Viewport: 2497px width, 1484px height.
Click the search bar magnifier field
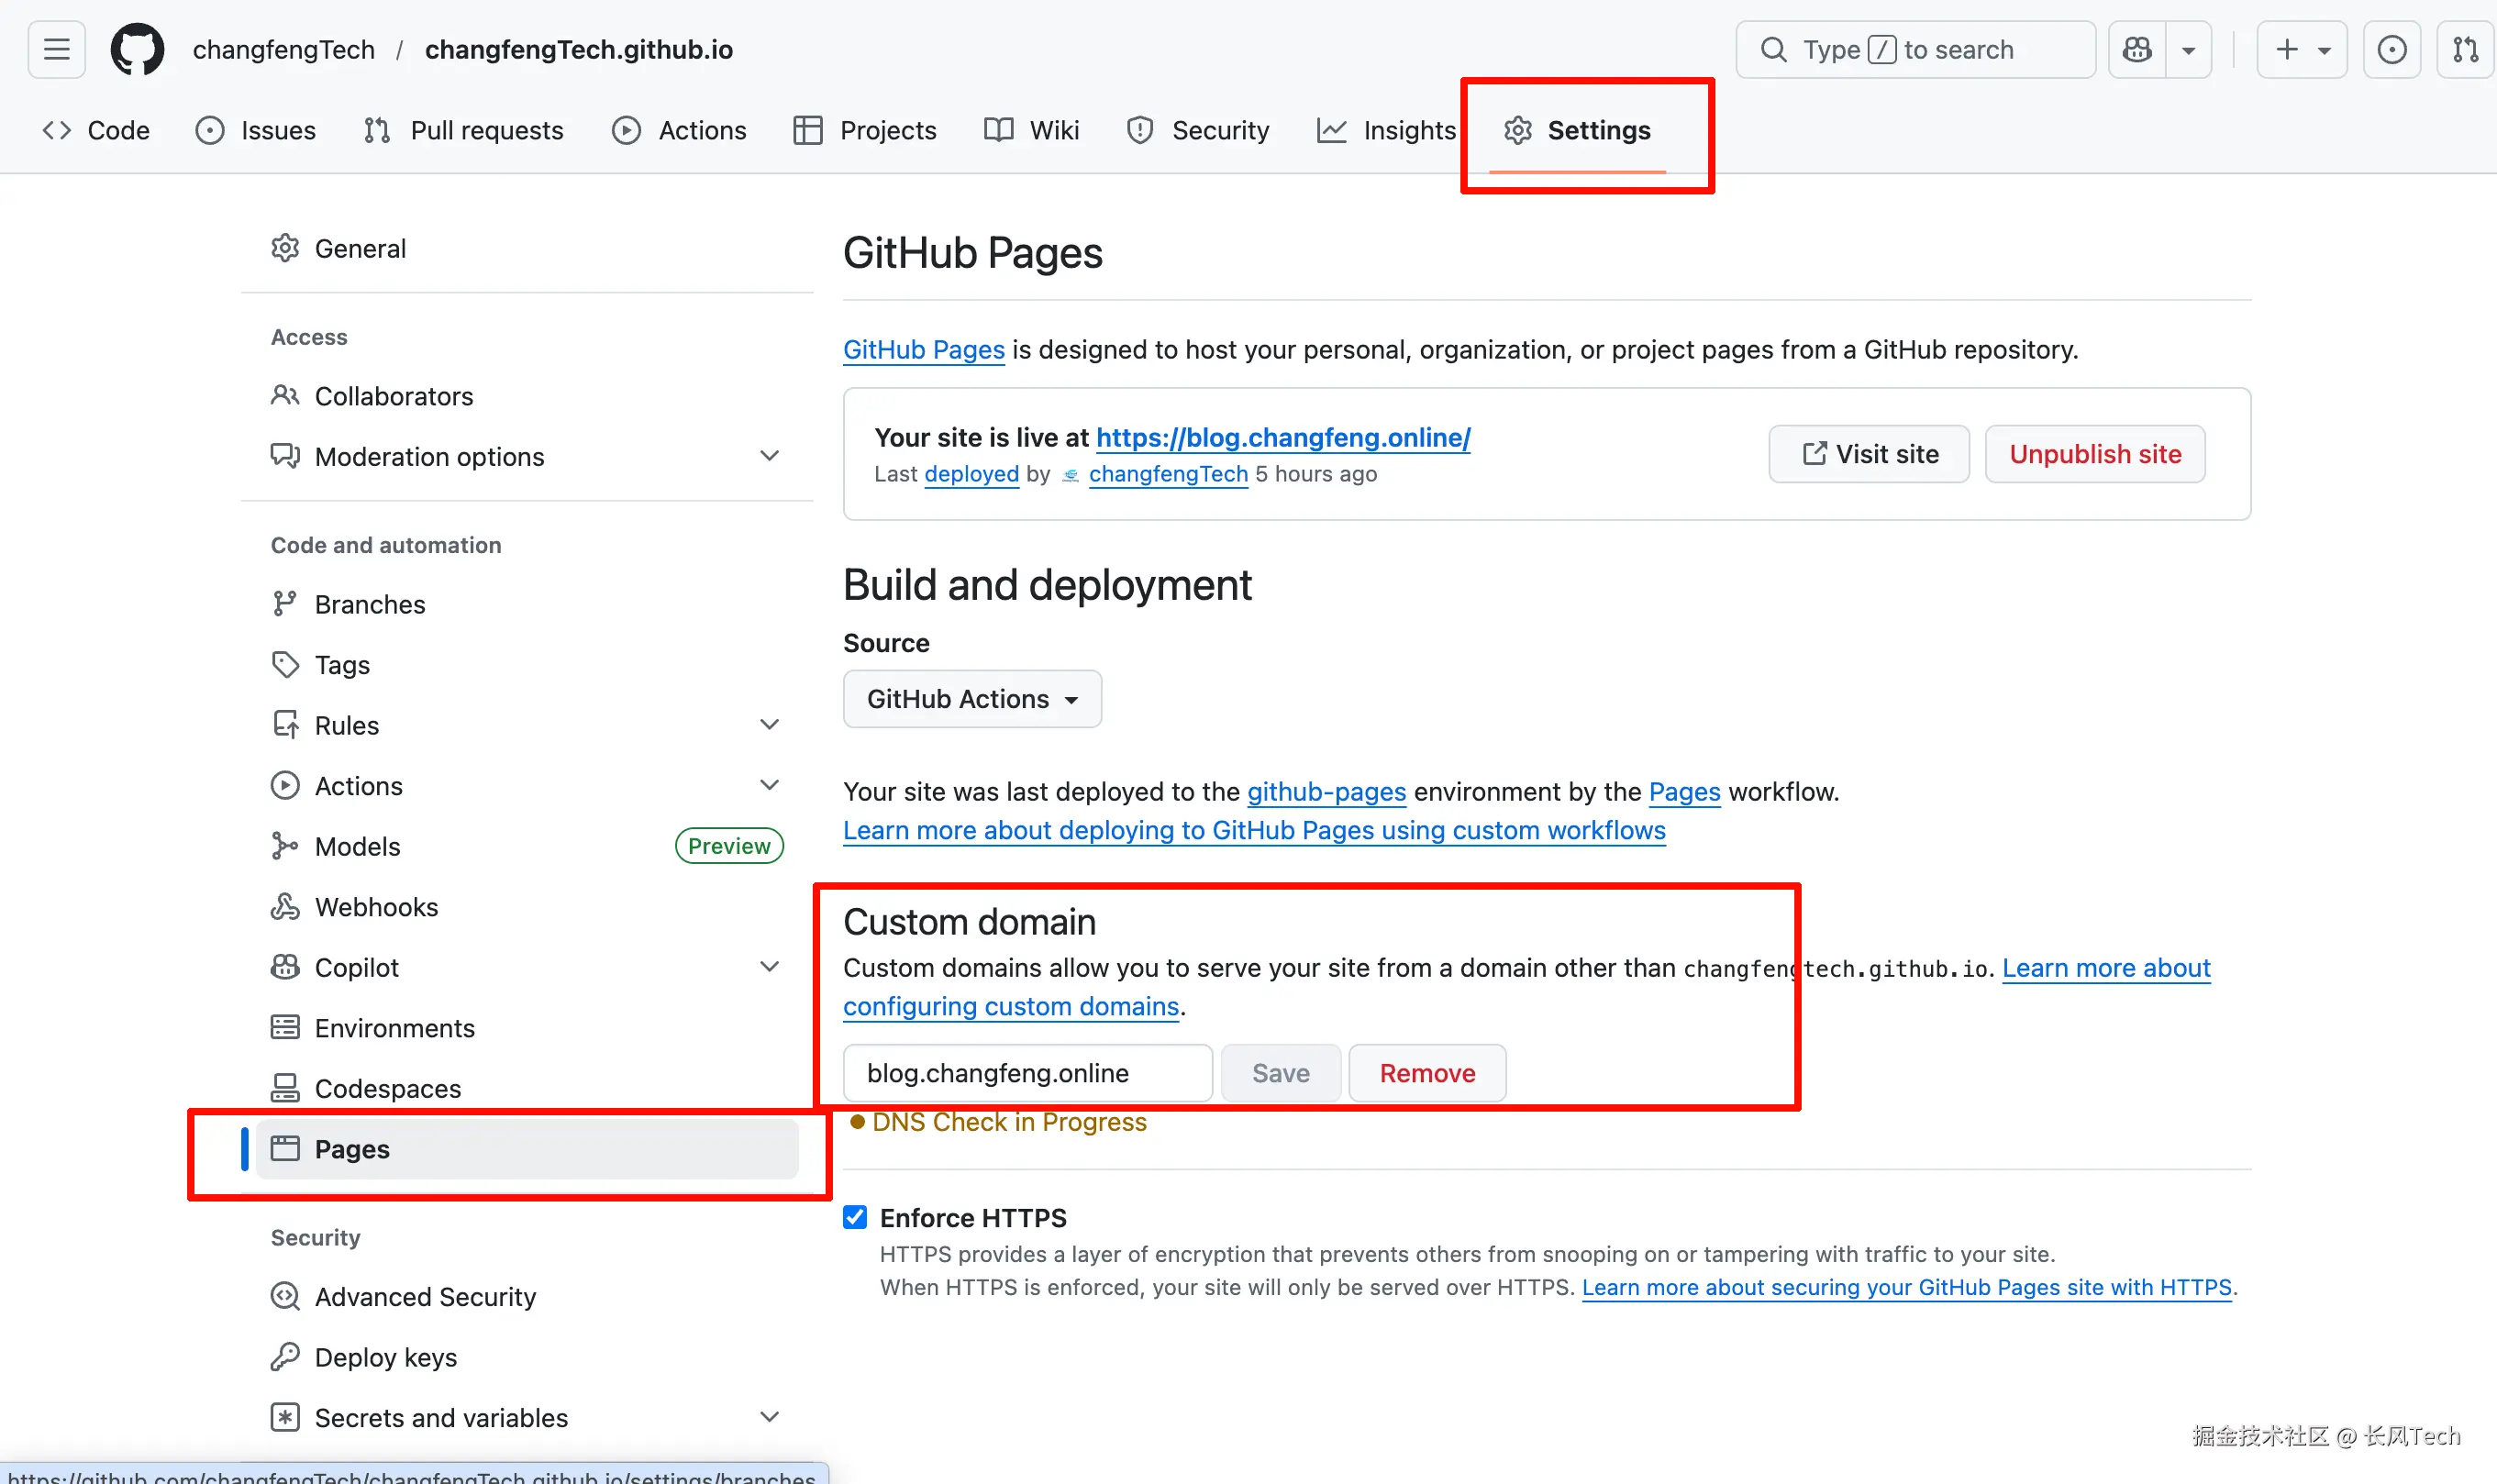1915,49
